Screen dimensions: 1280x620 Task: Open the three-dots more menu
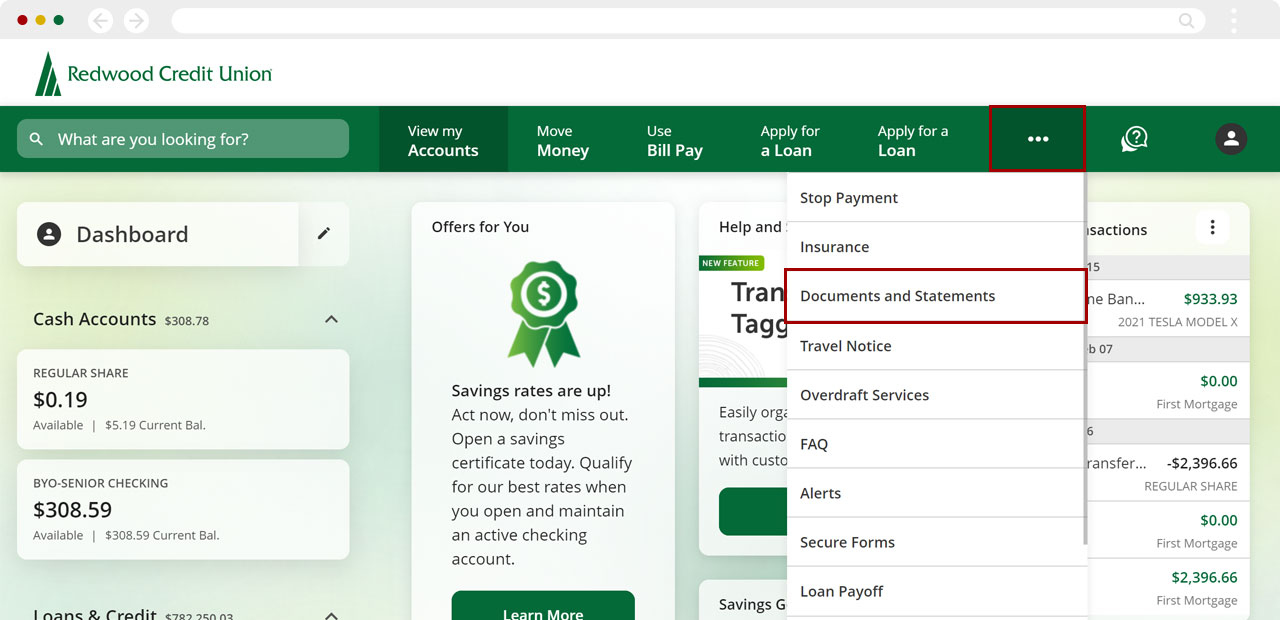click(1038, 139)
